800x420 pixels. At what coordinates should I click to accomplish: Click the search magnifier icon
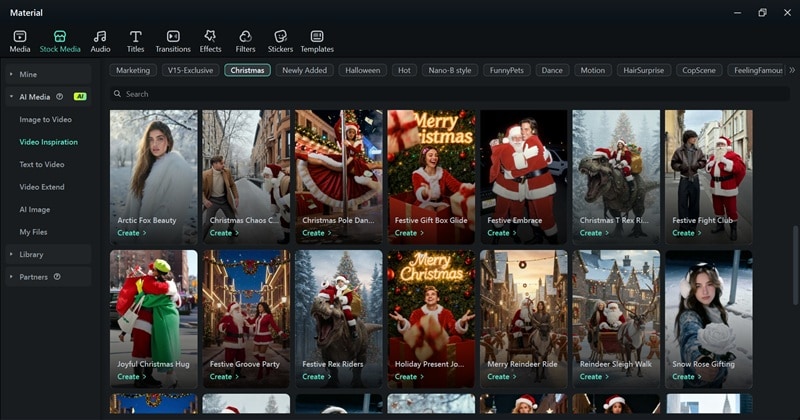[117, 94]
